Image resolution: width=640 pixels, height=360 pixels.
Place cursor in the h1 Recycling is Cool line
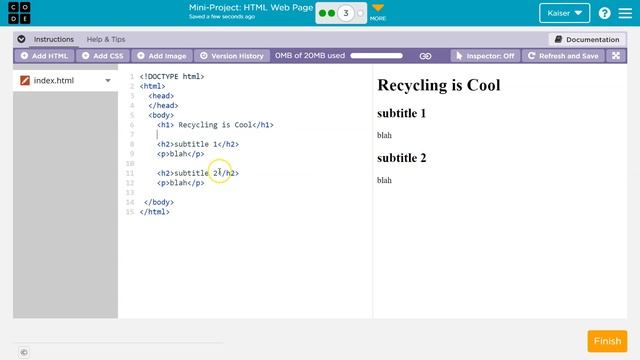215,125
